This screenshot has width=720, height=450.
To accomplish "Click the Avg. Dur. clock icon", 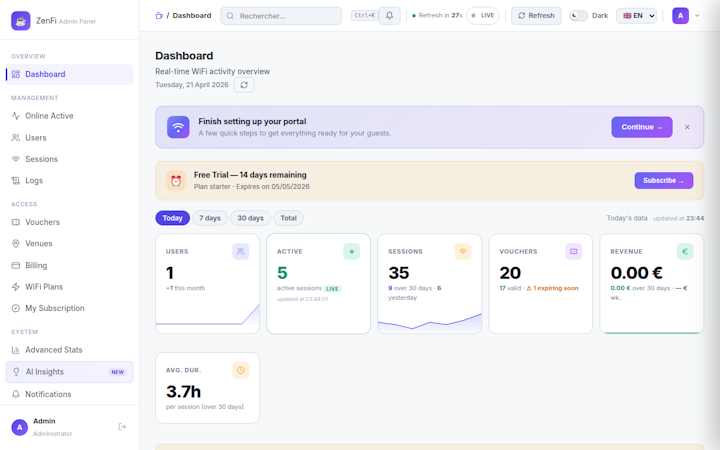I will 241,370.
